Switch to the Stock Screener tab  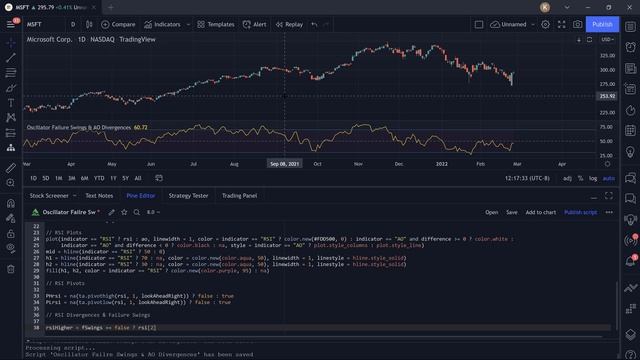tap(49, 196)
